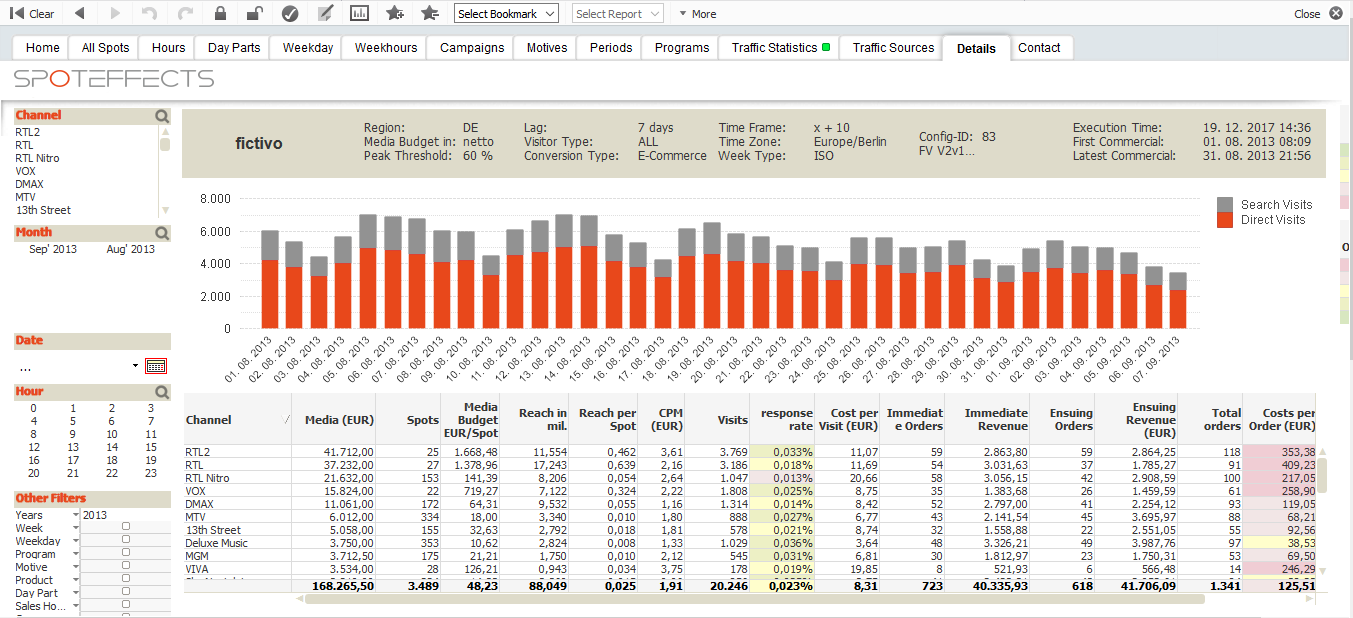Clear all selections with the Clear button
The image size is (1353, 618).
[32, 14]
